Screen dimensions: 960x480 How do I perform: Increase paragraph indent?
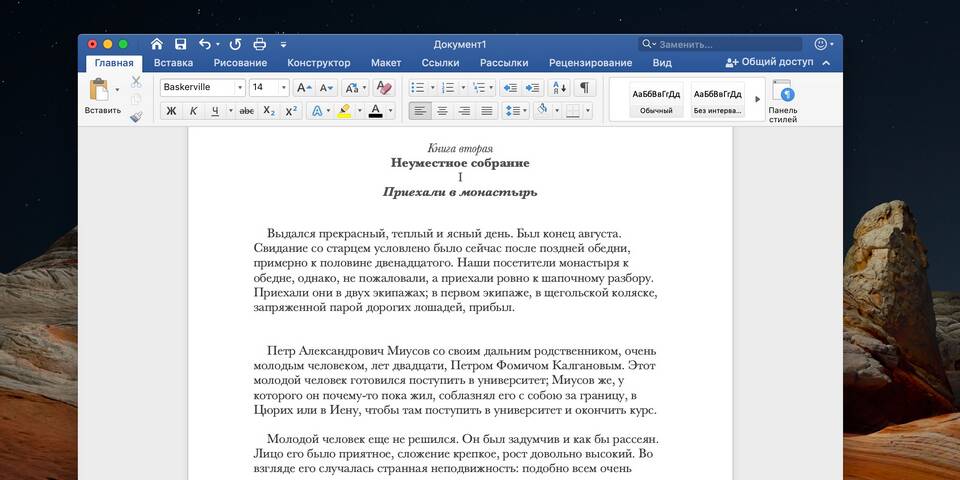pyautogui.click(x=533, y=88)
